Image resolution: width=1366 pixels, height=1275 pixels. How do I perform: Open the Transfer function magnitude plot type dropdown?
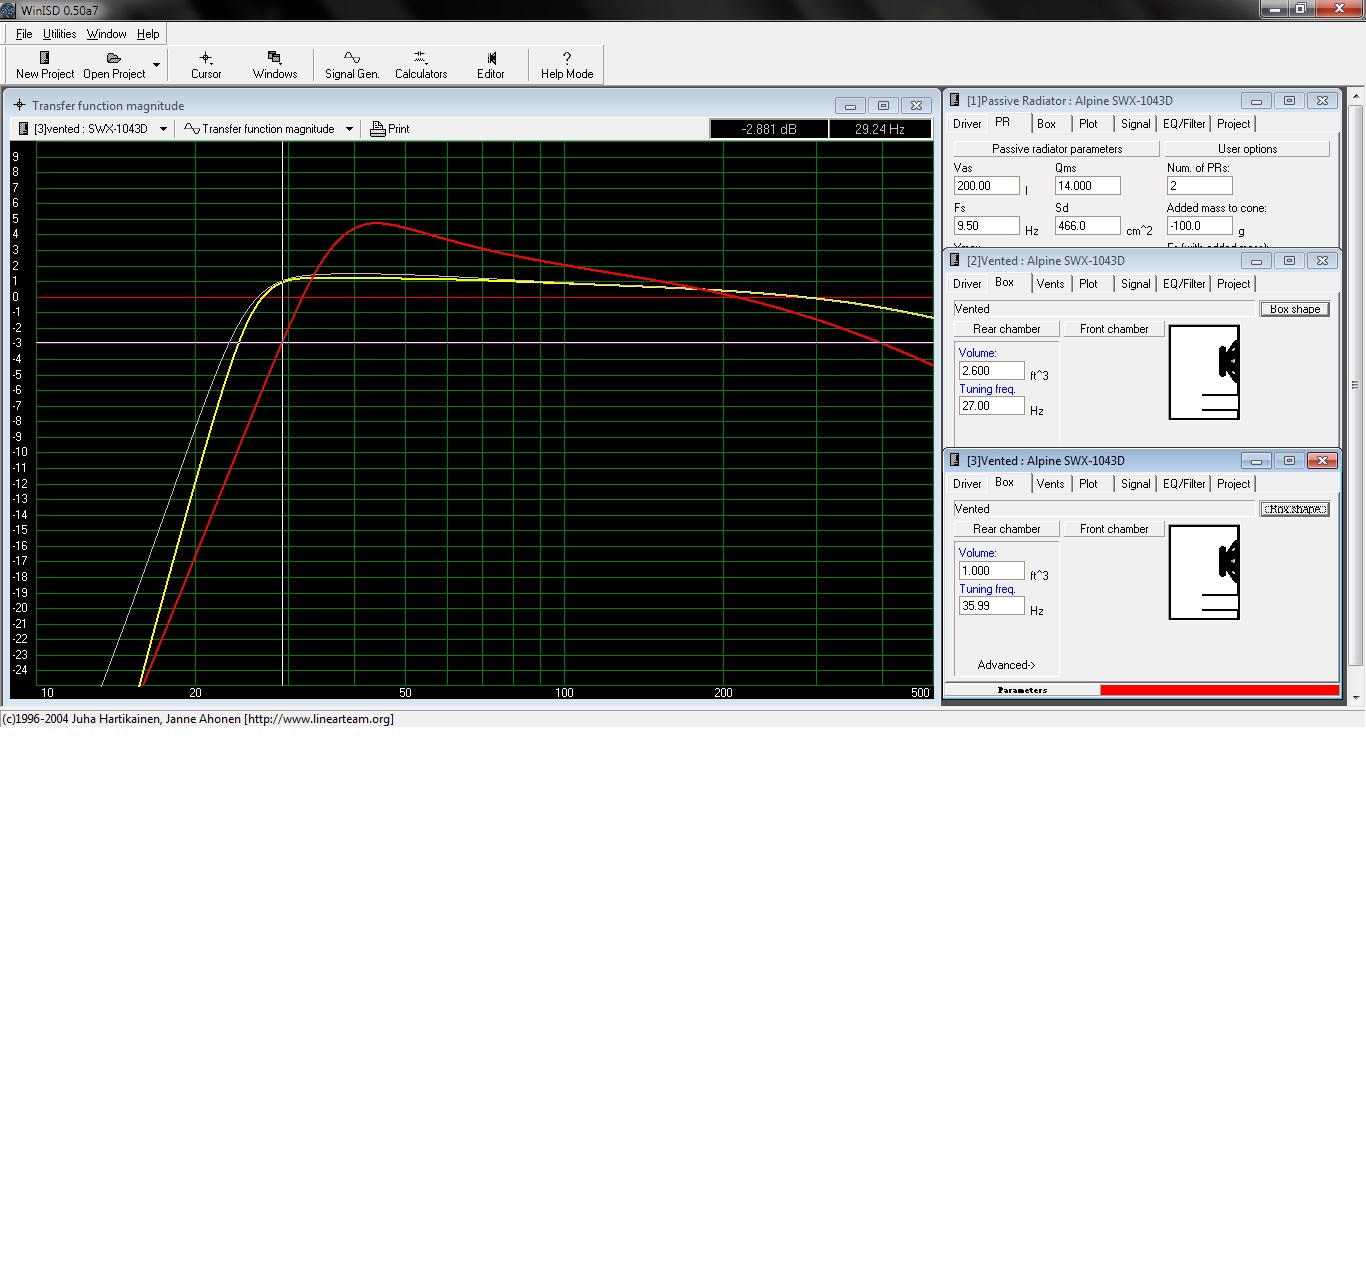[x=349, y=129]
